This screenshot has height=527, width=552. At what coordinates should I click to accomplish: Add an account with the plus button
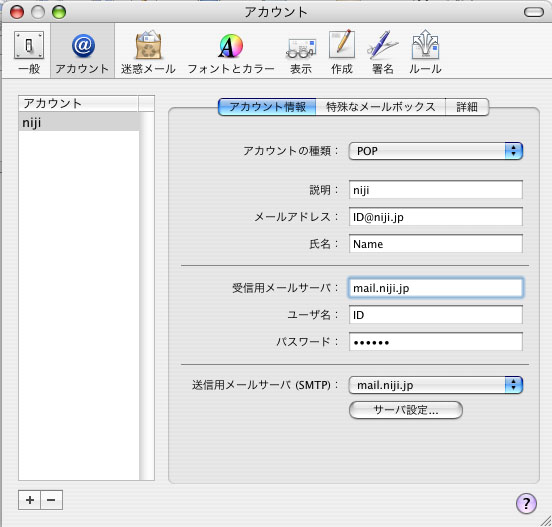coord(30,500)
